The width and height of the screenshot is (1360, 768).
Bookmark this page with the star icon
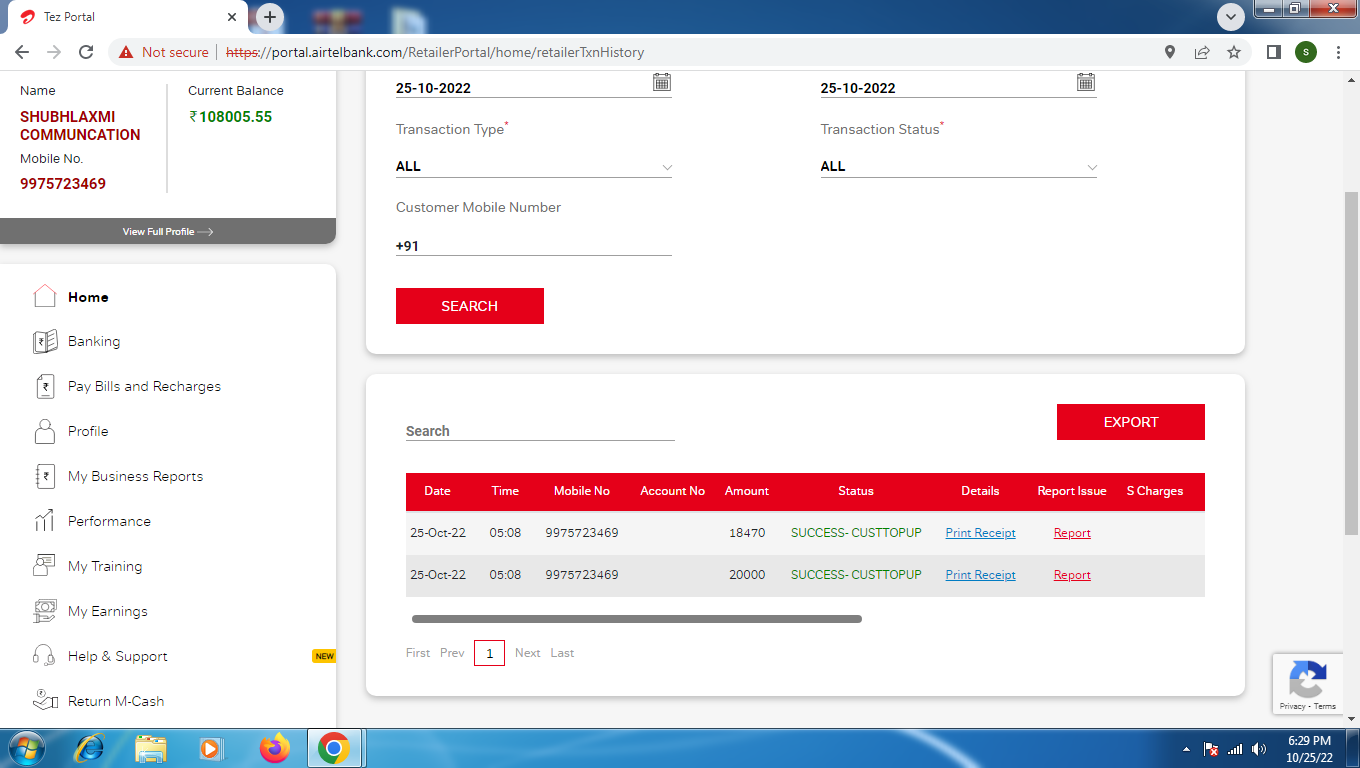pos(1234,52)
